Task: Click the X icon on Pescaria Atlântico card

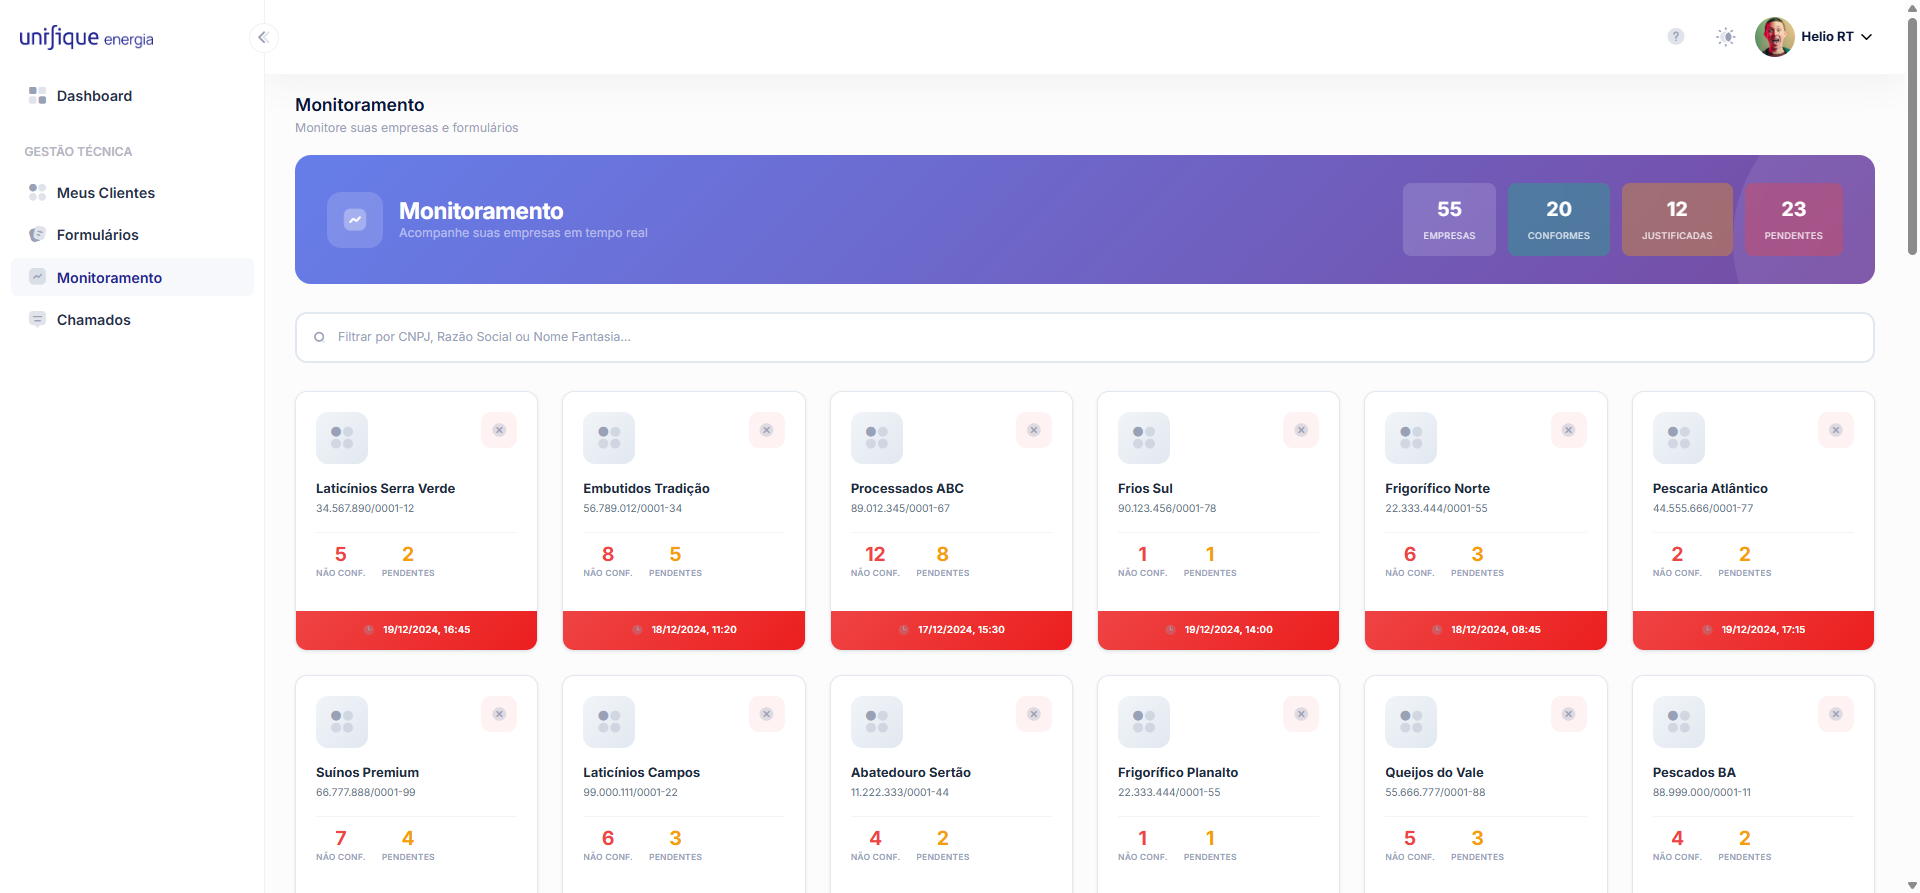Action: click(1835, 430)
